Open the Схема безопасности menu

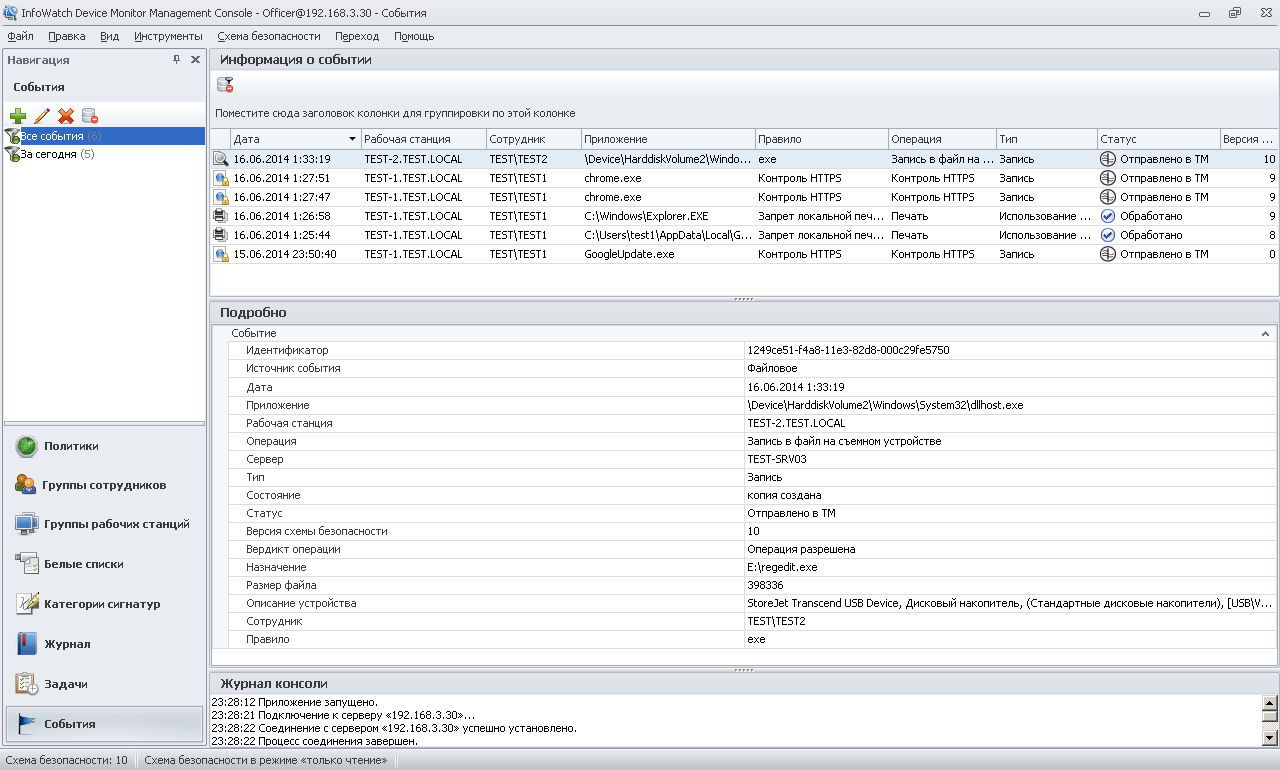[x=268, y=36]
